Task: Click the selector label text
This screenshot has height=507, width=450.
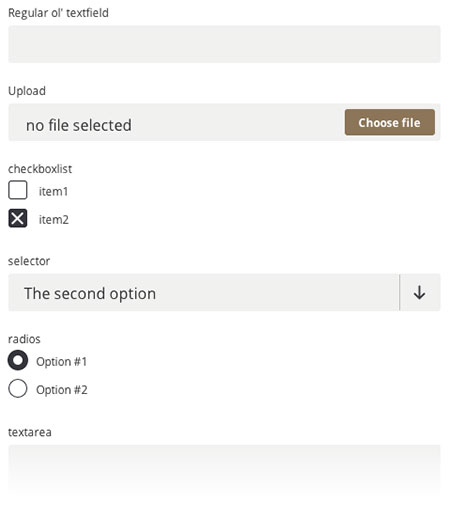Action: [x=29, y=261]
